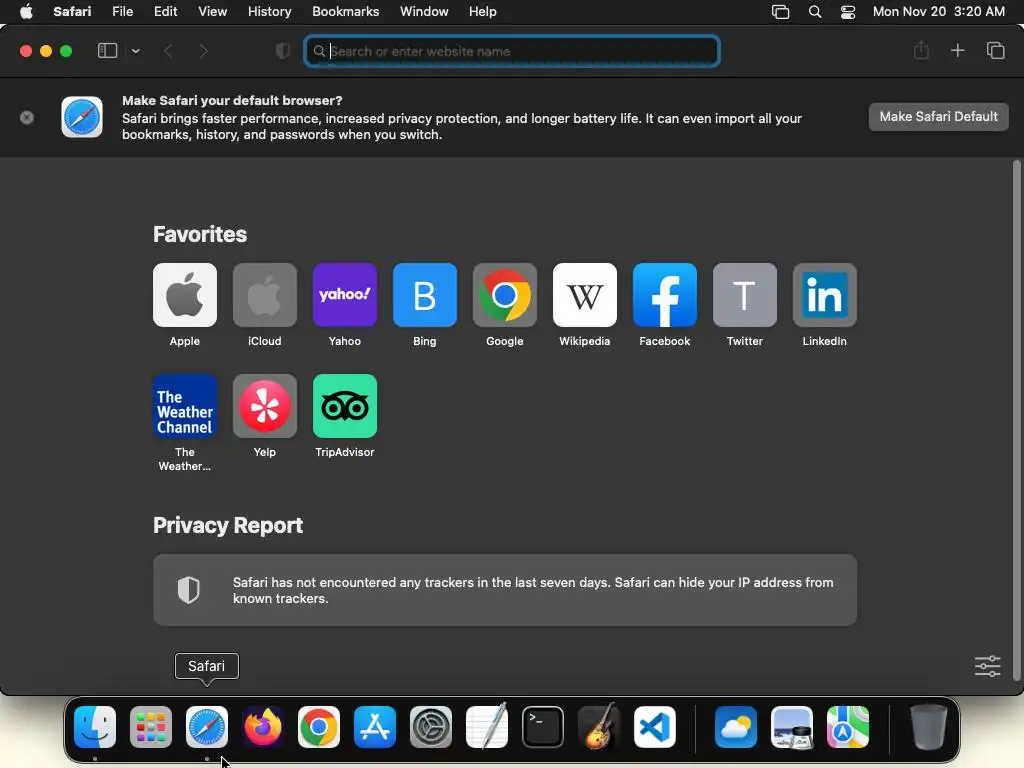Open the iCloud favorite
The height and width of the screenshot is (768, 1024).
tap(264, 295)
